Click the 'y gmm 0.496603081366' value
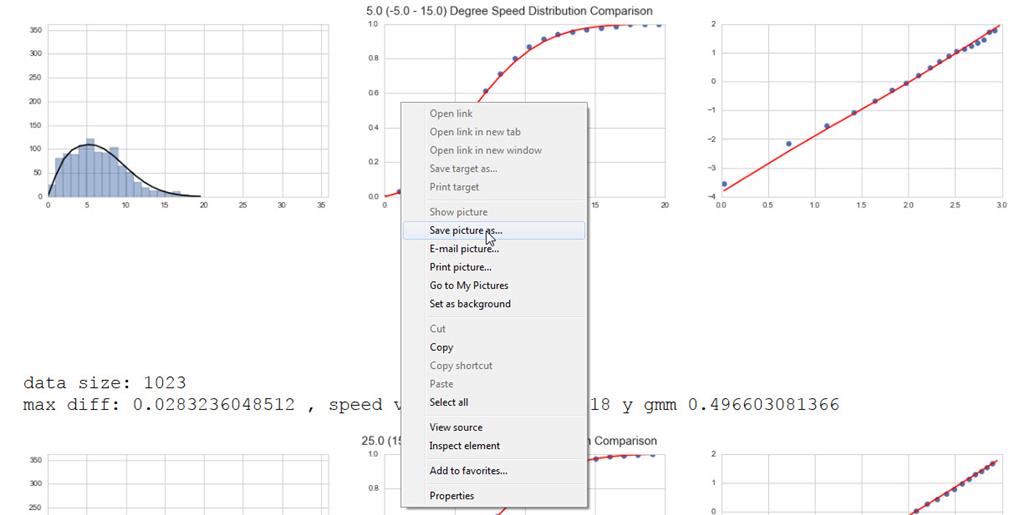The image size is (1024, 515). tap(730, 405)
